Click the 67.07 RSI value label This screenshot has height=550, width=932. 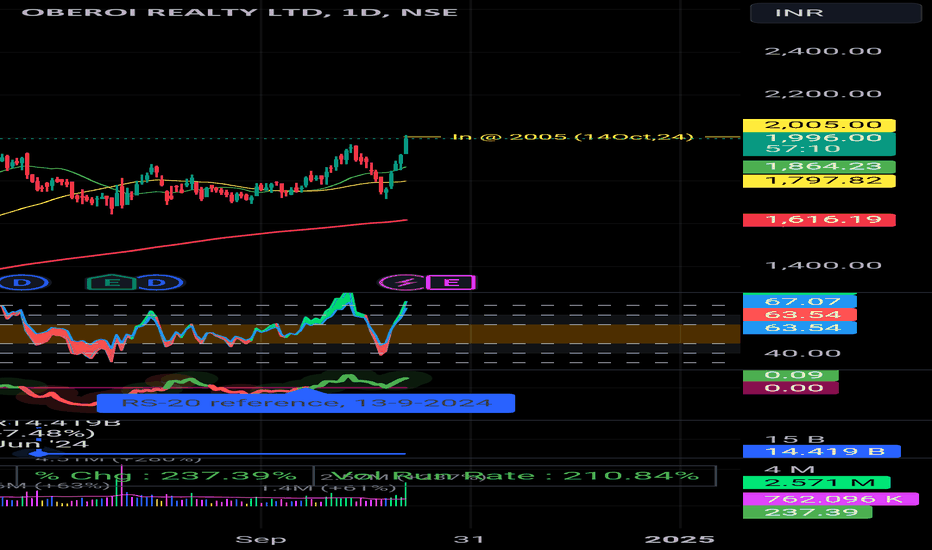tap(799, 301)
